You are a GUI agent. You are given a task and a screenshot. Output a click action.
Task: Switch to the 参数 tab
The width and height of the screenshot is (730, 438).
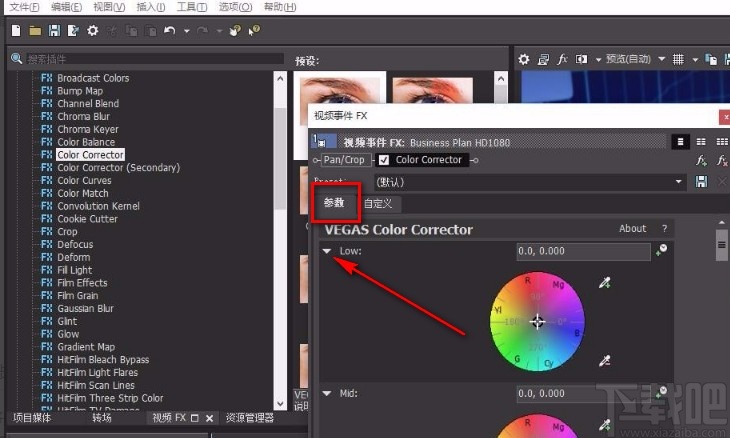point(334,203)
